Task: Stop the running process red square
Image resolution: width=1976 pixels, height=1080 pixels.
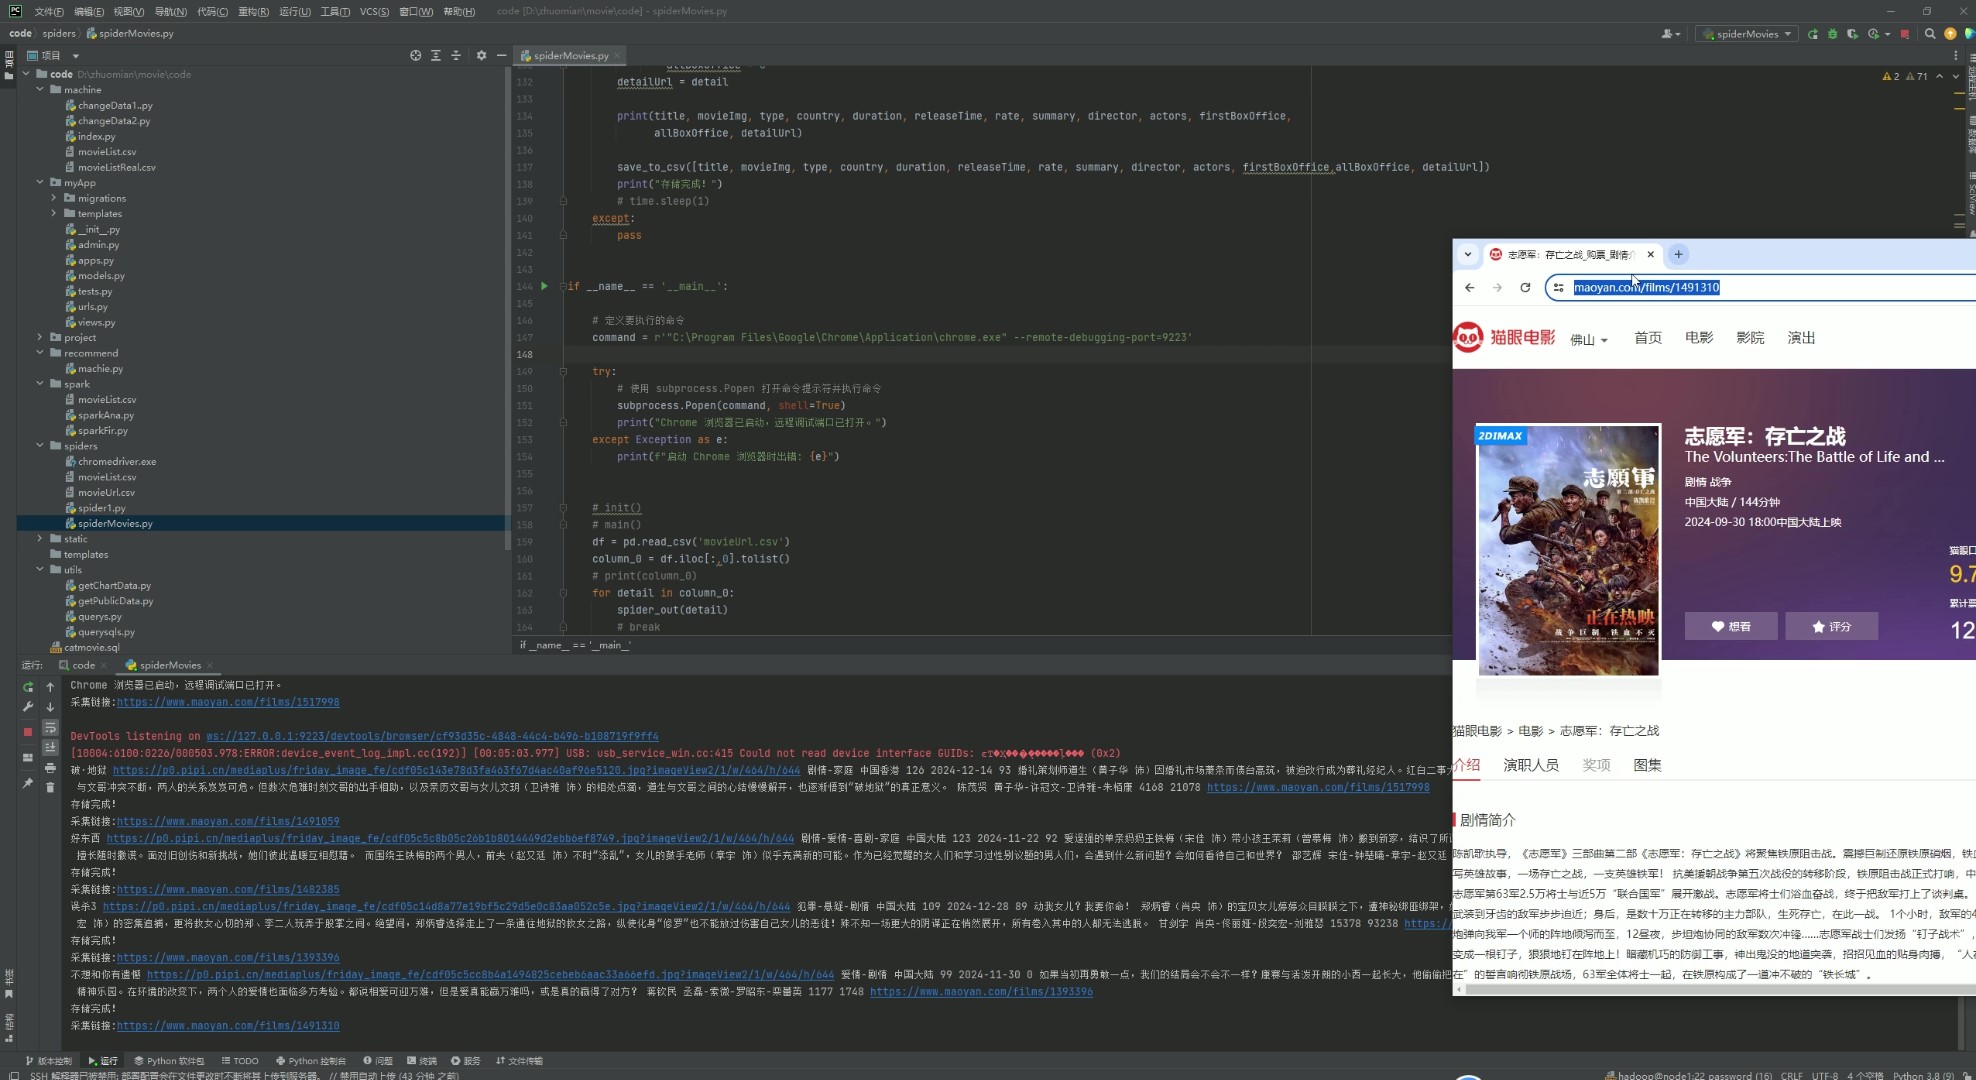Action: click(28, 732)
